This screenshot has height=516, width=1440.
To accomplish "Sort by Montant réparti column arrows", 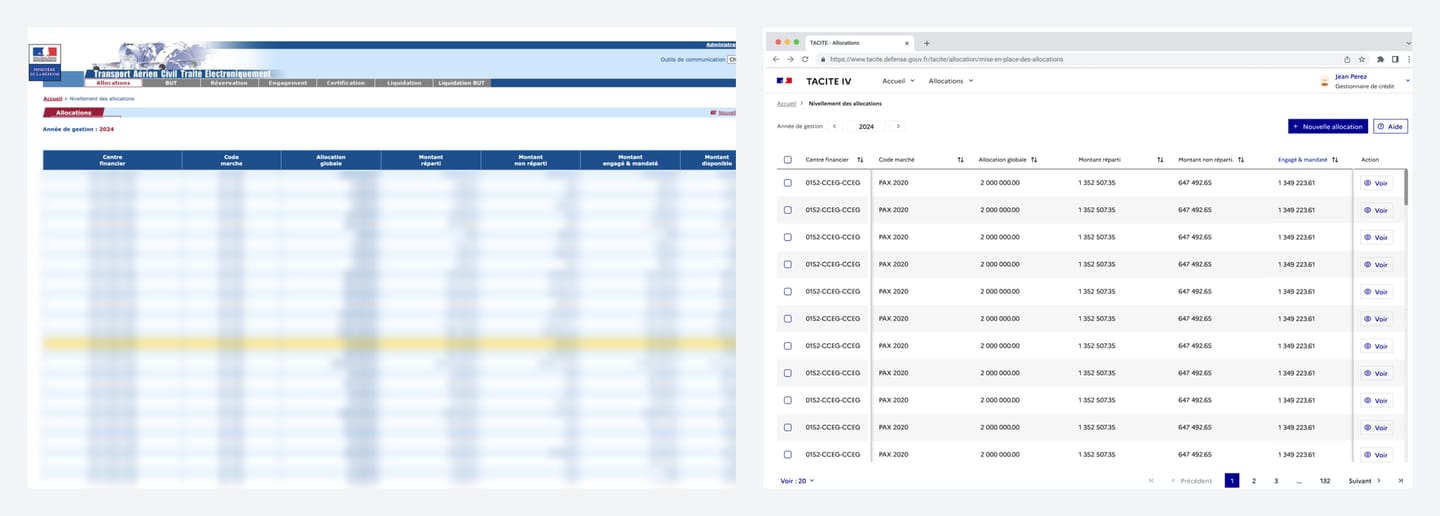I will click(1160, 160).
